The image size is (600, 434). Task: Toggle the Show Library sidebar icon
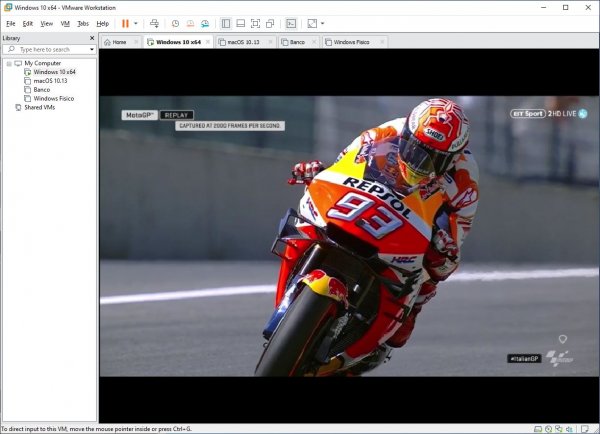[x=226, y=24]
